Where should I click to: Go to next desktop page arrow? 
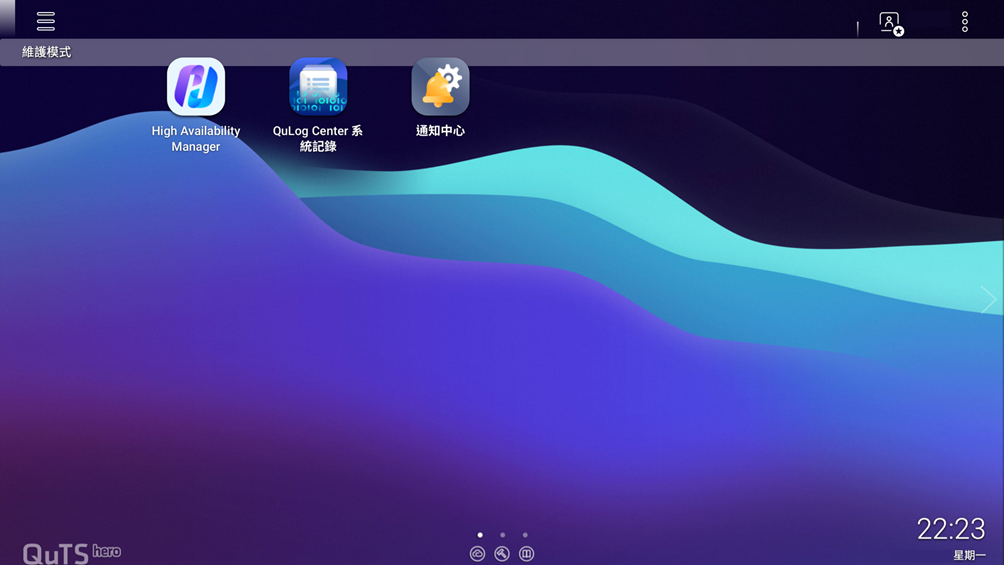click(988, 300)
